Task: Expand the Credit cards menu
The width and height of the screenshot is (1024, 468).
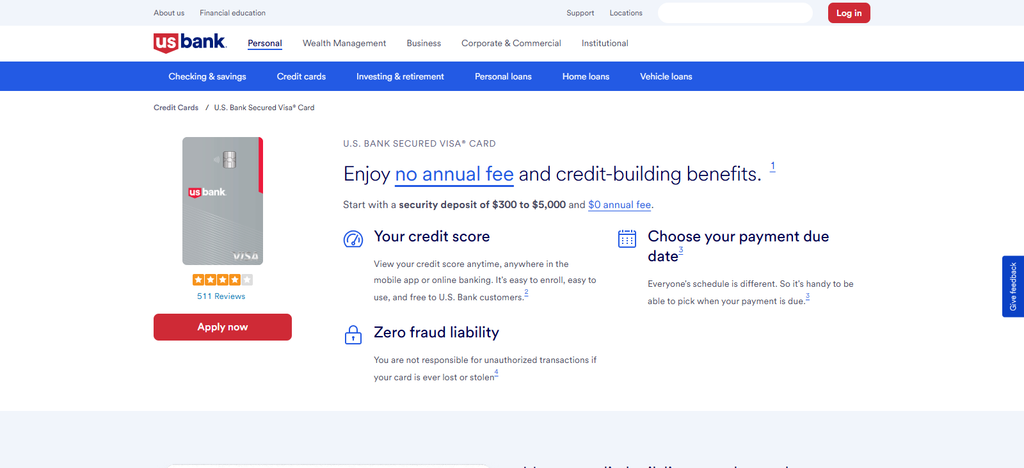Action: (301, 76)
